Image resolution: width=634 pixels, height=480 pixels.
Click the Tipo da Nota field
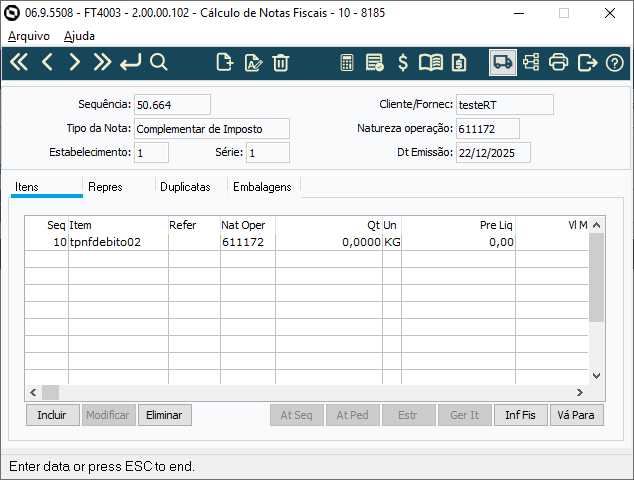[212, 129]
